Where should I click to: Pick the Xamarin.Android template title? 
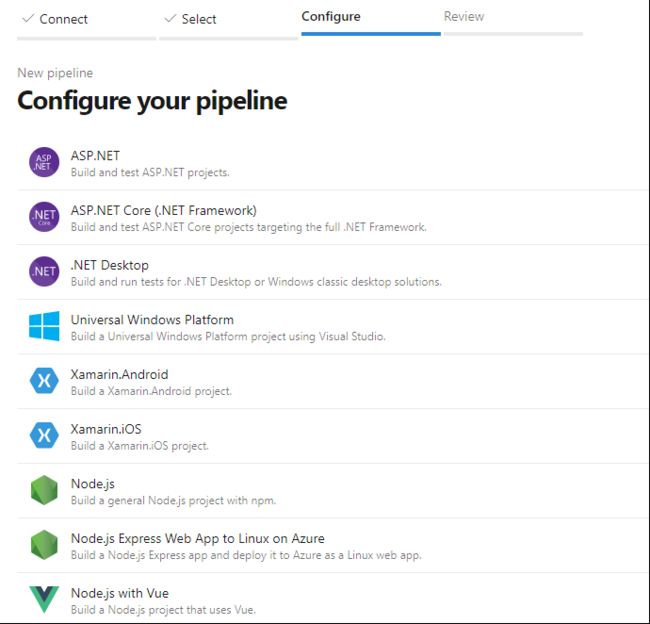(x=119, y=374)
